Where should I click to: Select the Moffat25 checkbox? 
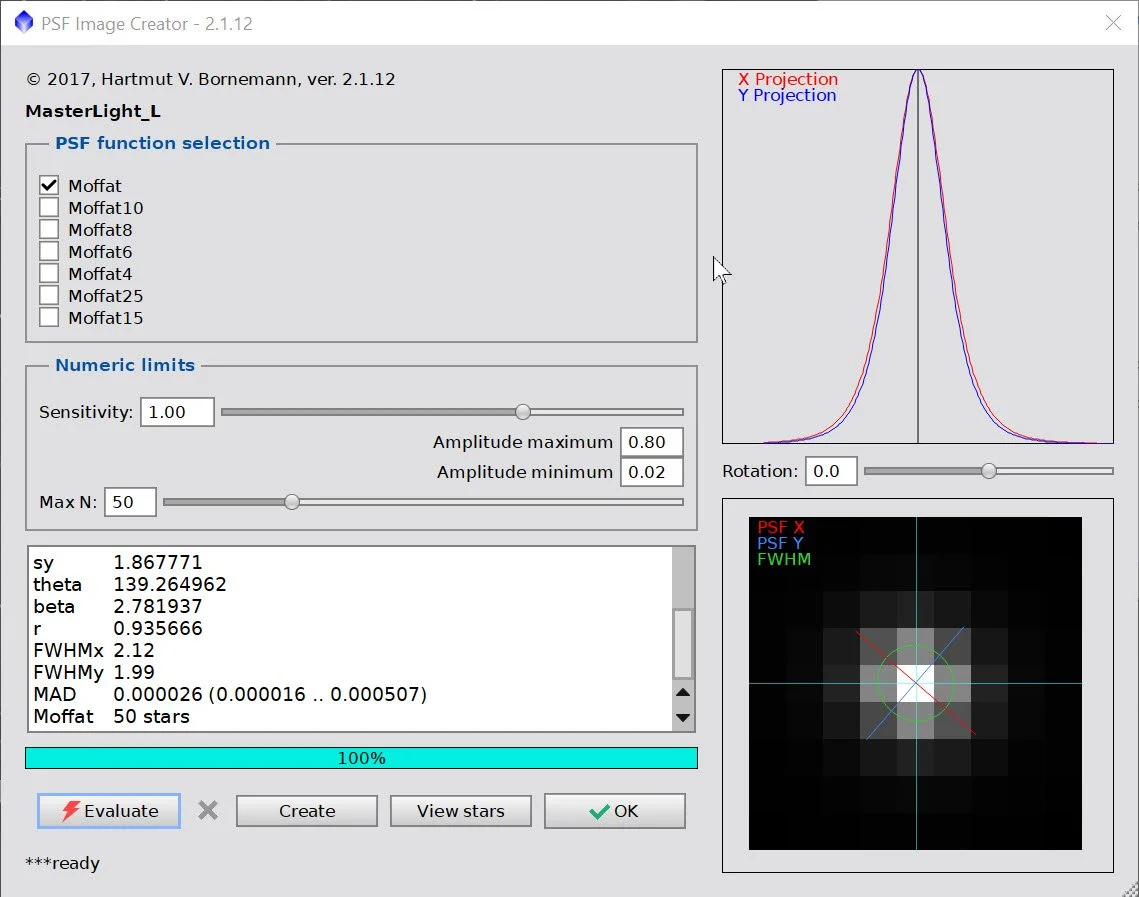[x=49, y=295]
